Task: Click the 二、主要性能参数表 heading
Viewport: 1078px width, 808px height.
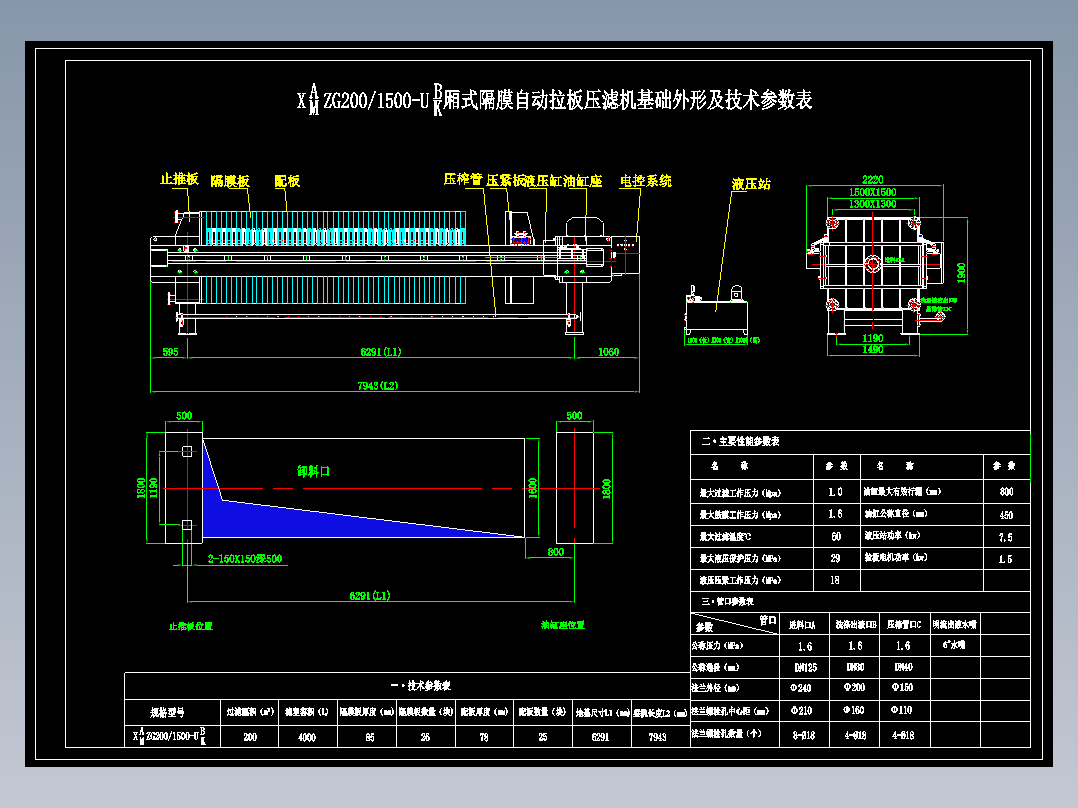Action: [x=740, y=441]
